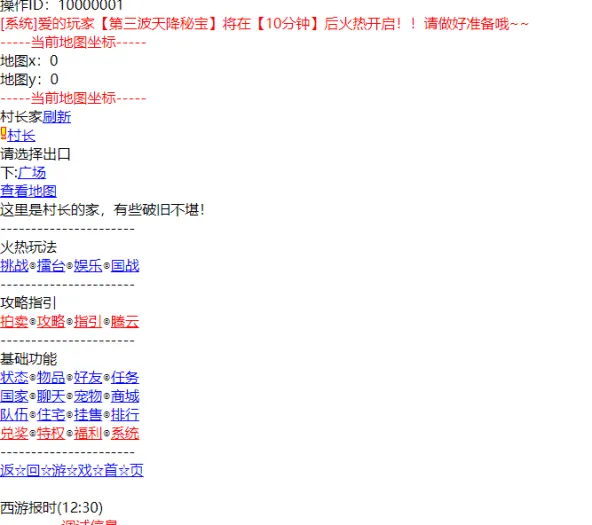Click the 基础功能 section heading
Image resolution: width=592 pixels, height=525 pixels.
[28, 359]
